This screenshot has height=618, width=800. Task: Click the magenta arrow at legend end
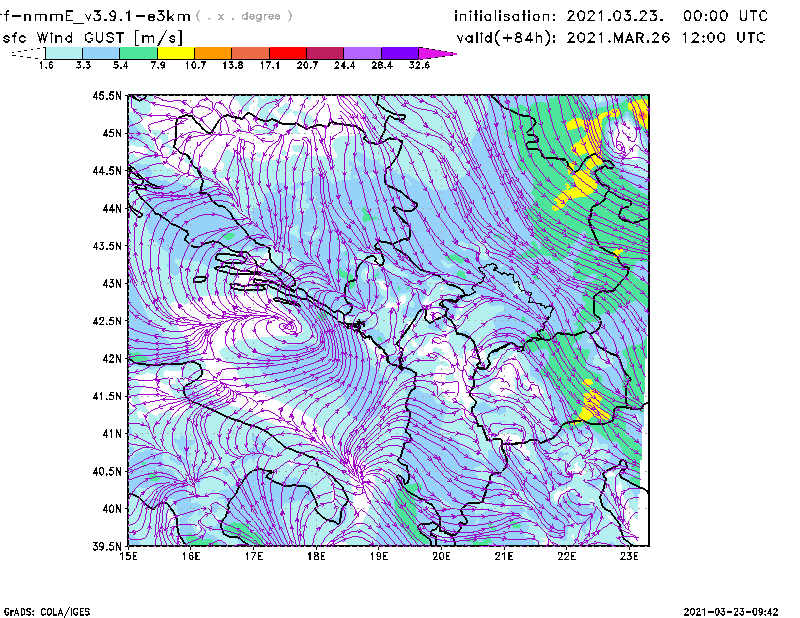point(438,52)
